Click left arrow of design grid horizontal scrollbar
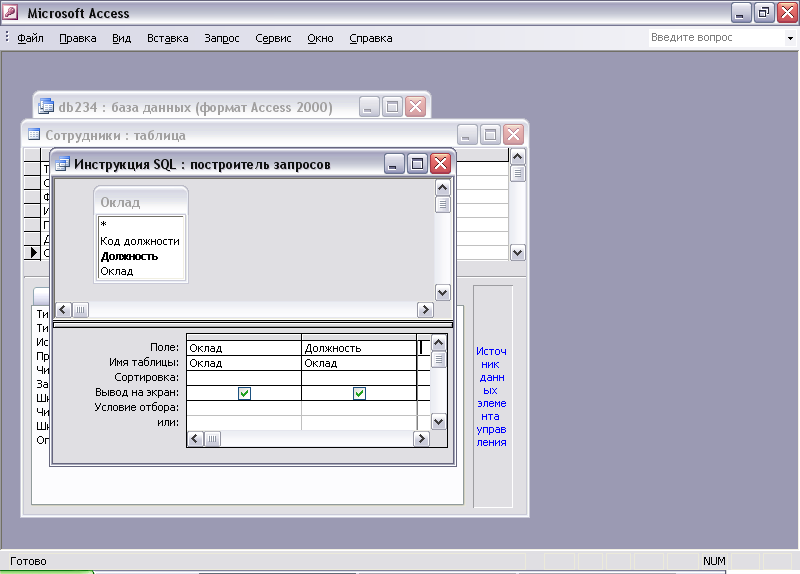The height and width of the screenshot is (574, 800). click(x=195, y=439)
